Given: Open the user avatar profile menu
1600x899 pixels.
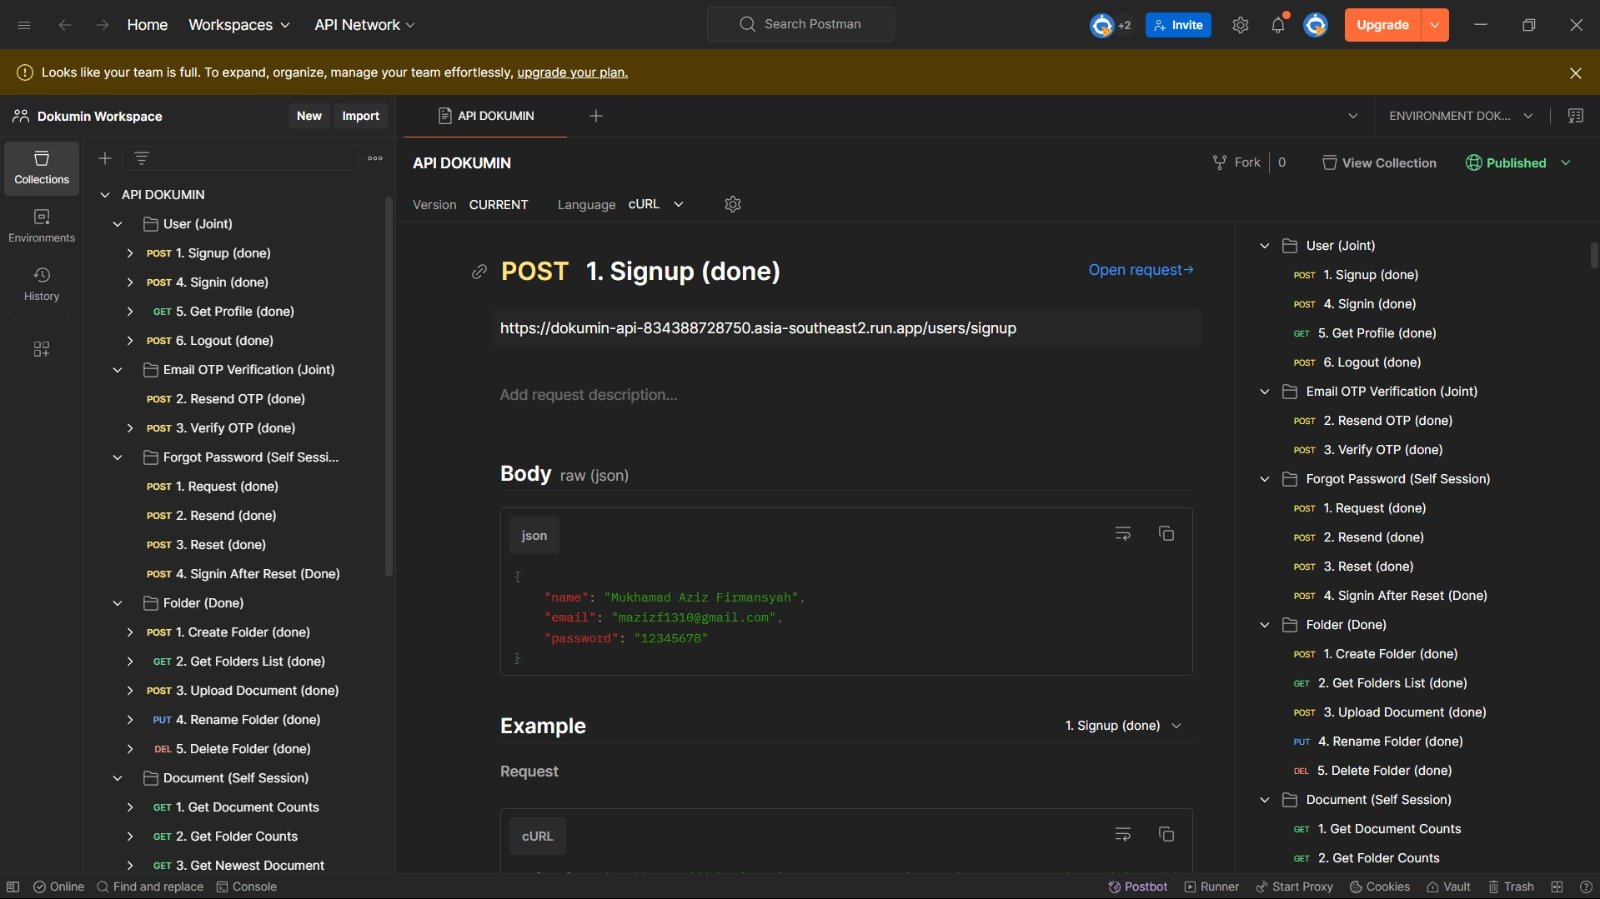Looking at the screenshot, I should click(1316, 25).
